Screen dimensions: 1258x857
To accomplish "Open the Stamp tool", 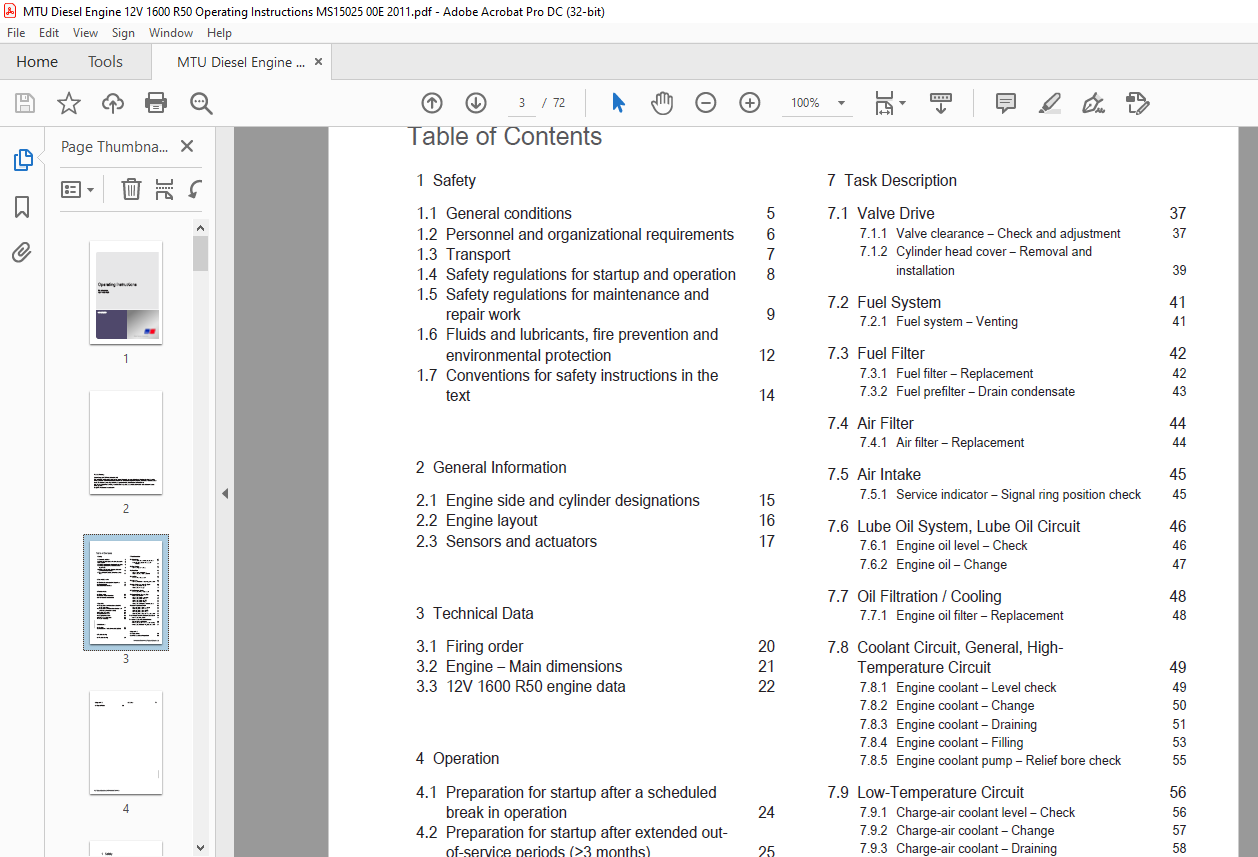I will tap(1137, 103).
